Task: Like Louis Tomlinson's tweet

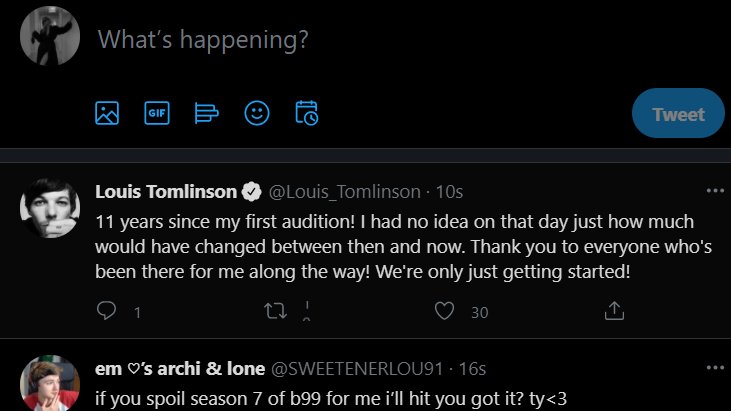Action: click(445, 312)
